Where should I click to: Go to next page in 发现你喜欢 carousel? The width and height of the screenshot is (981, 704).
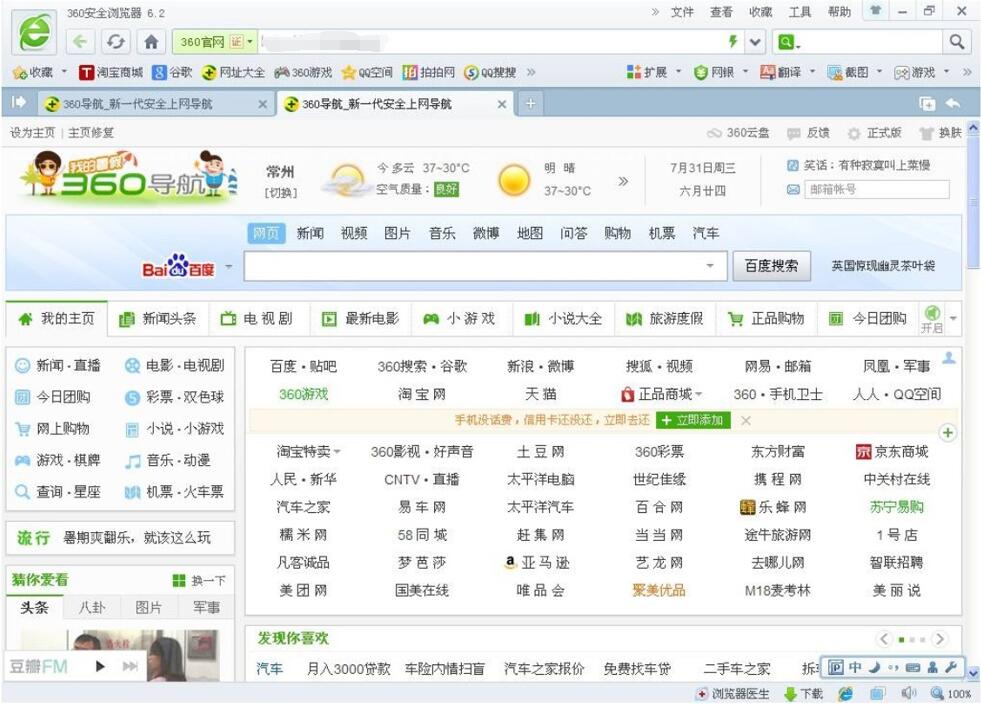click(940, 639)
